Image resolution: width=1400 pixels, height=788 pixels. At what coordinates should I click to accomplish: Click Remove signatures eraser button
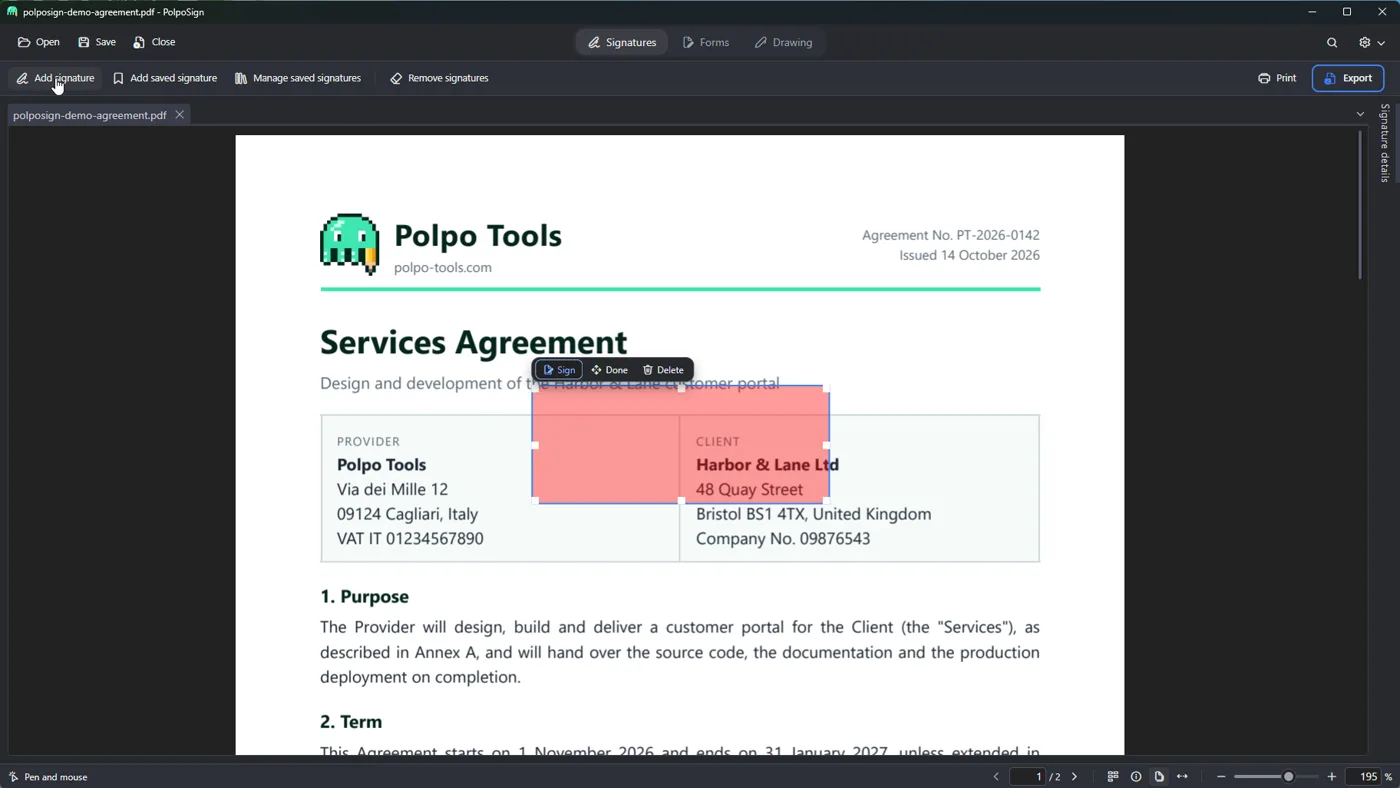[x=439, y=78]
